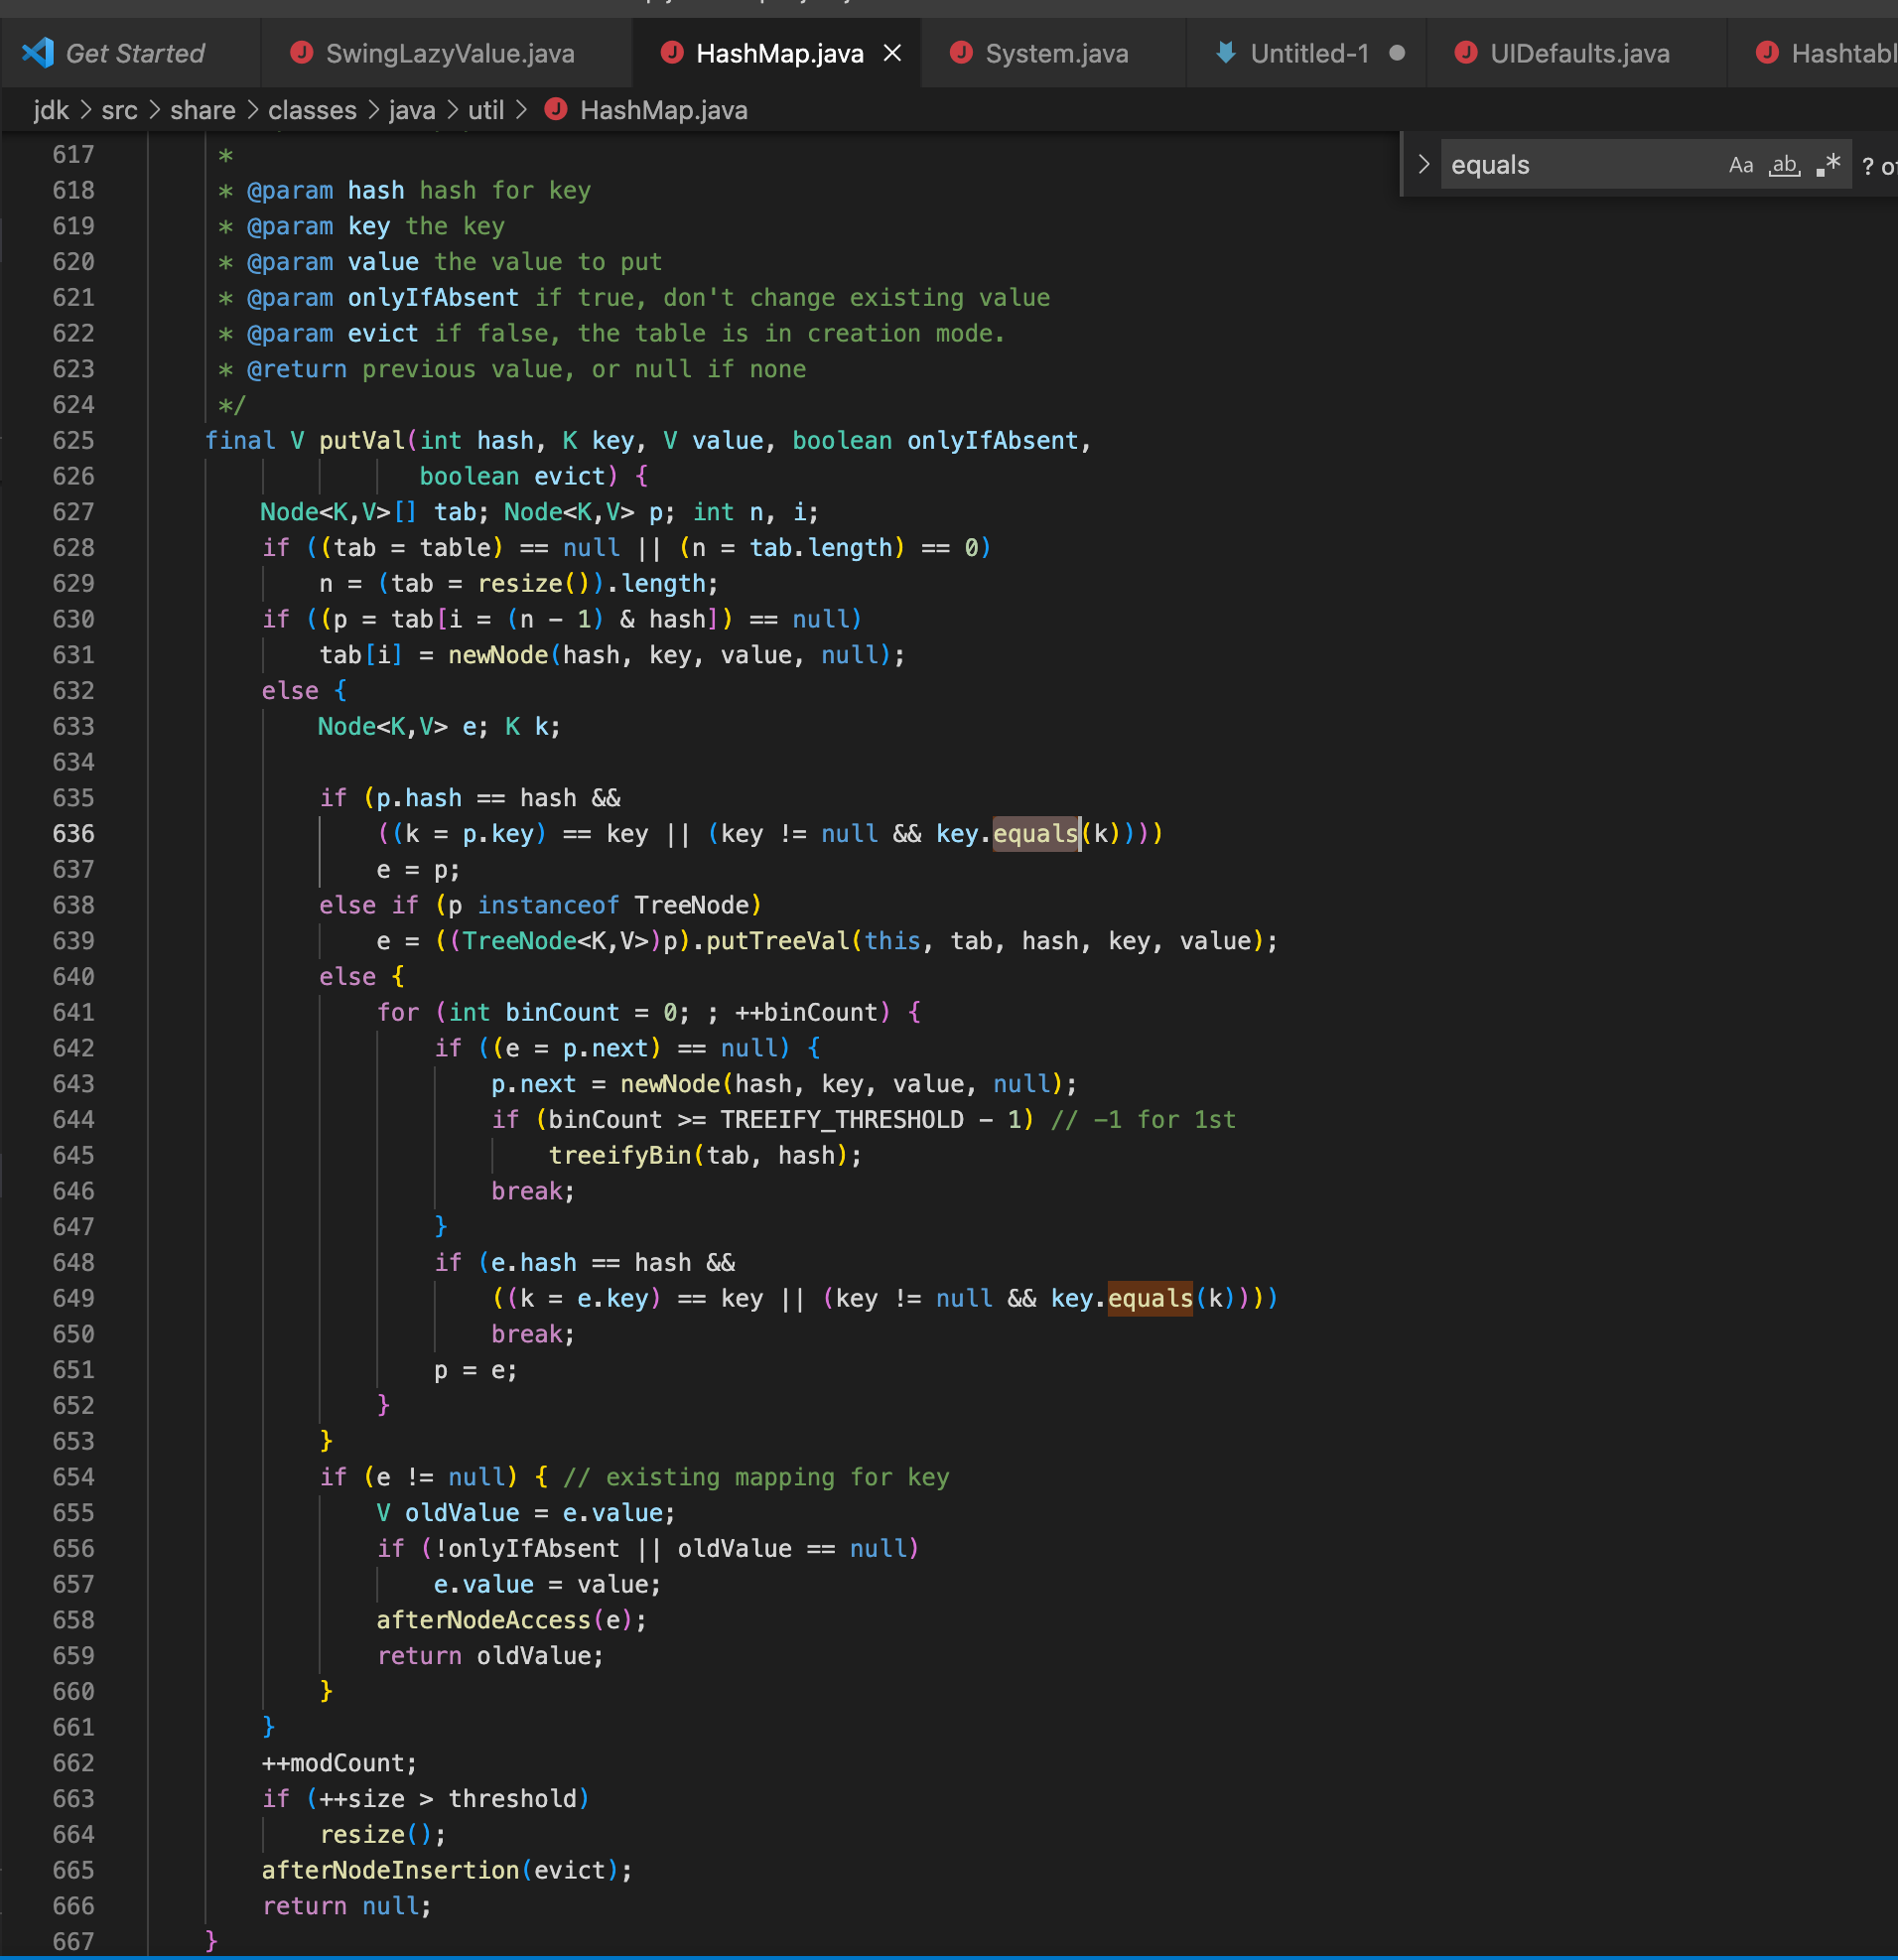Expand the replace toggle in Find widget
Screen dimensions: 1898x1960
[1424, 164]
